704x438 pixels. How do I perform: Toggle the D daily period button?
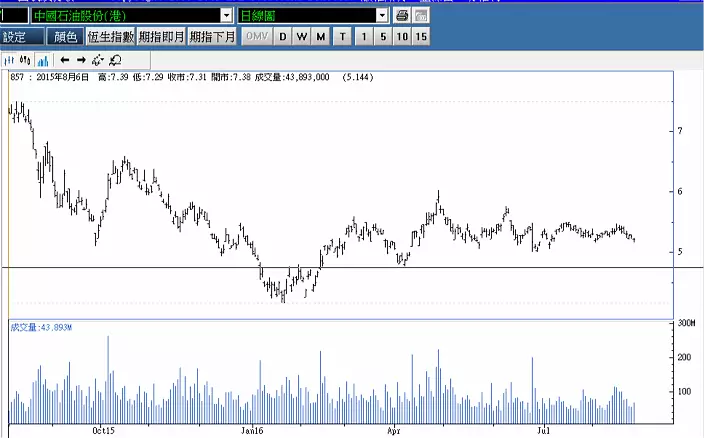click(x=283, y=37)
